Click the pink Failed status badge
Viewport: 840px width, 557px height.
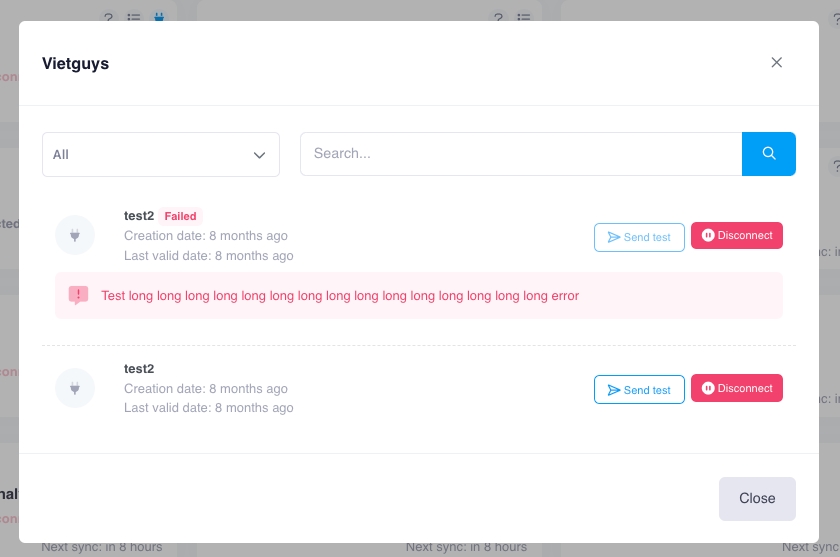[x=180, y=216]
